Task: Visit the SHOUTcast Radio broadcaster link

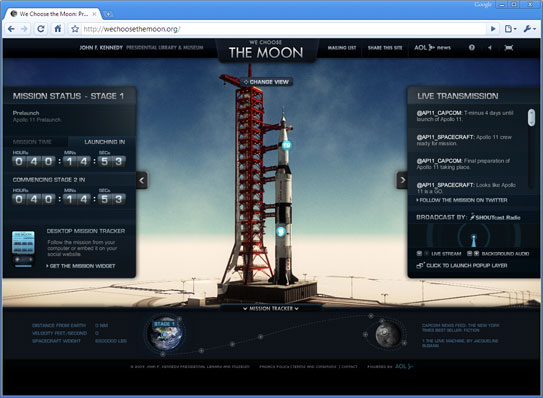Action: [495, 217]
